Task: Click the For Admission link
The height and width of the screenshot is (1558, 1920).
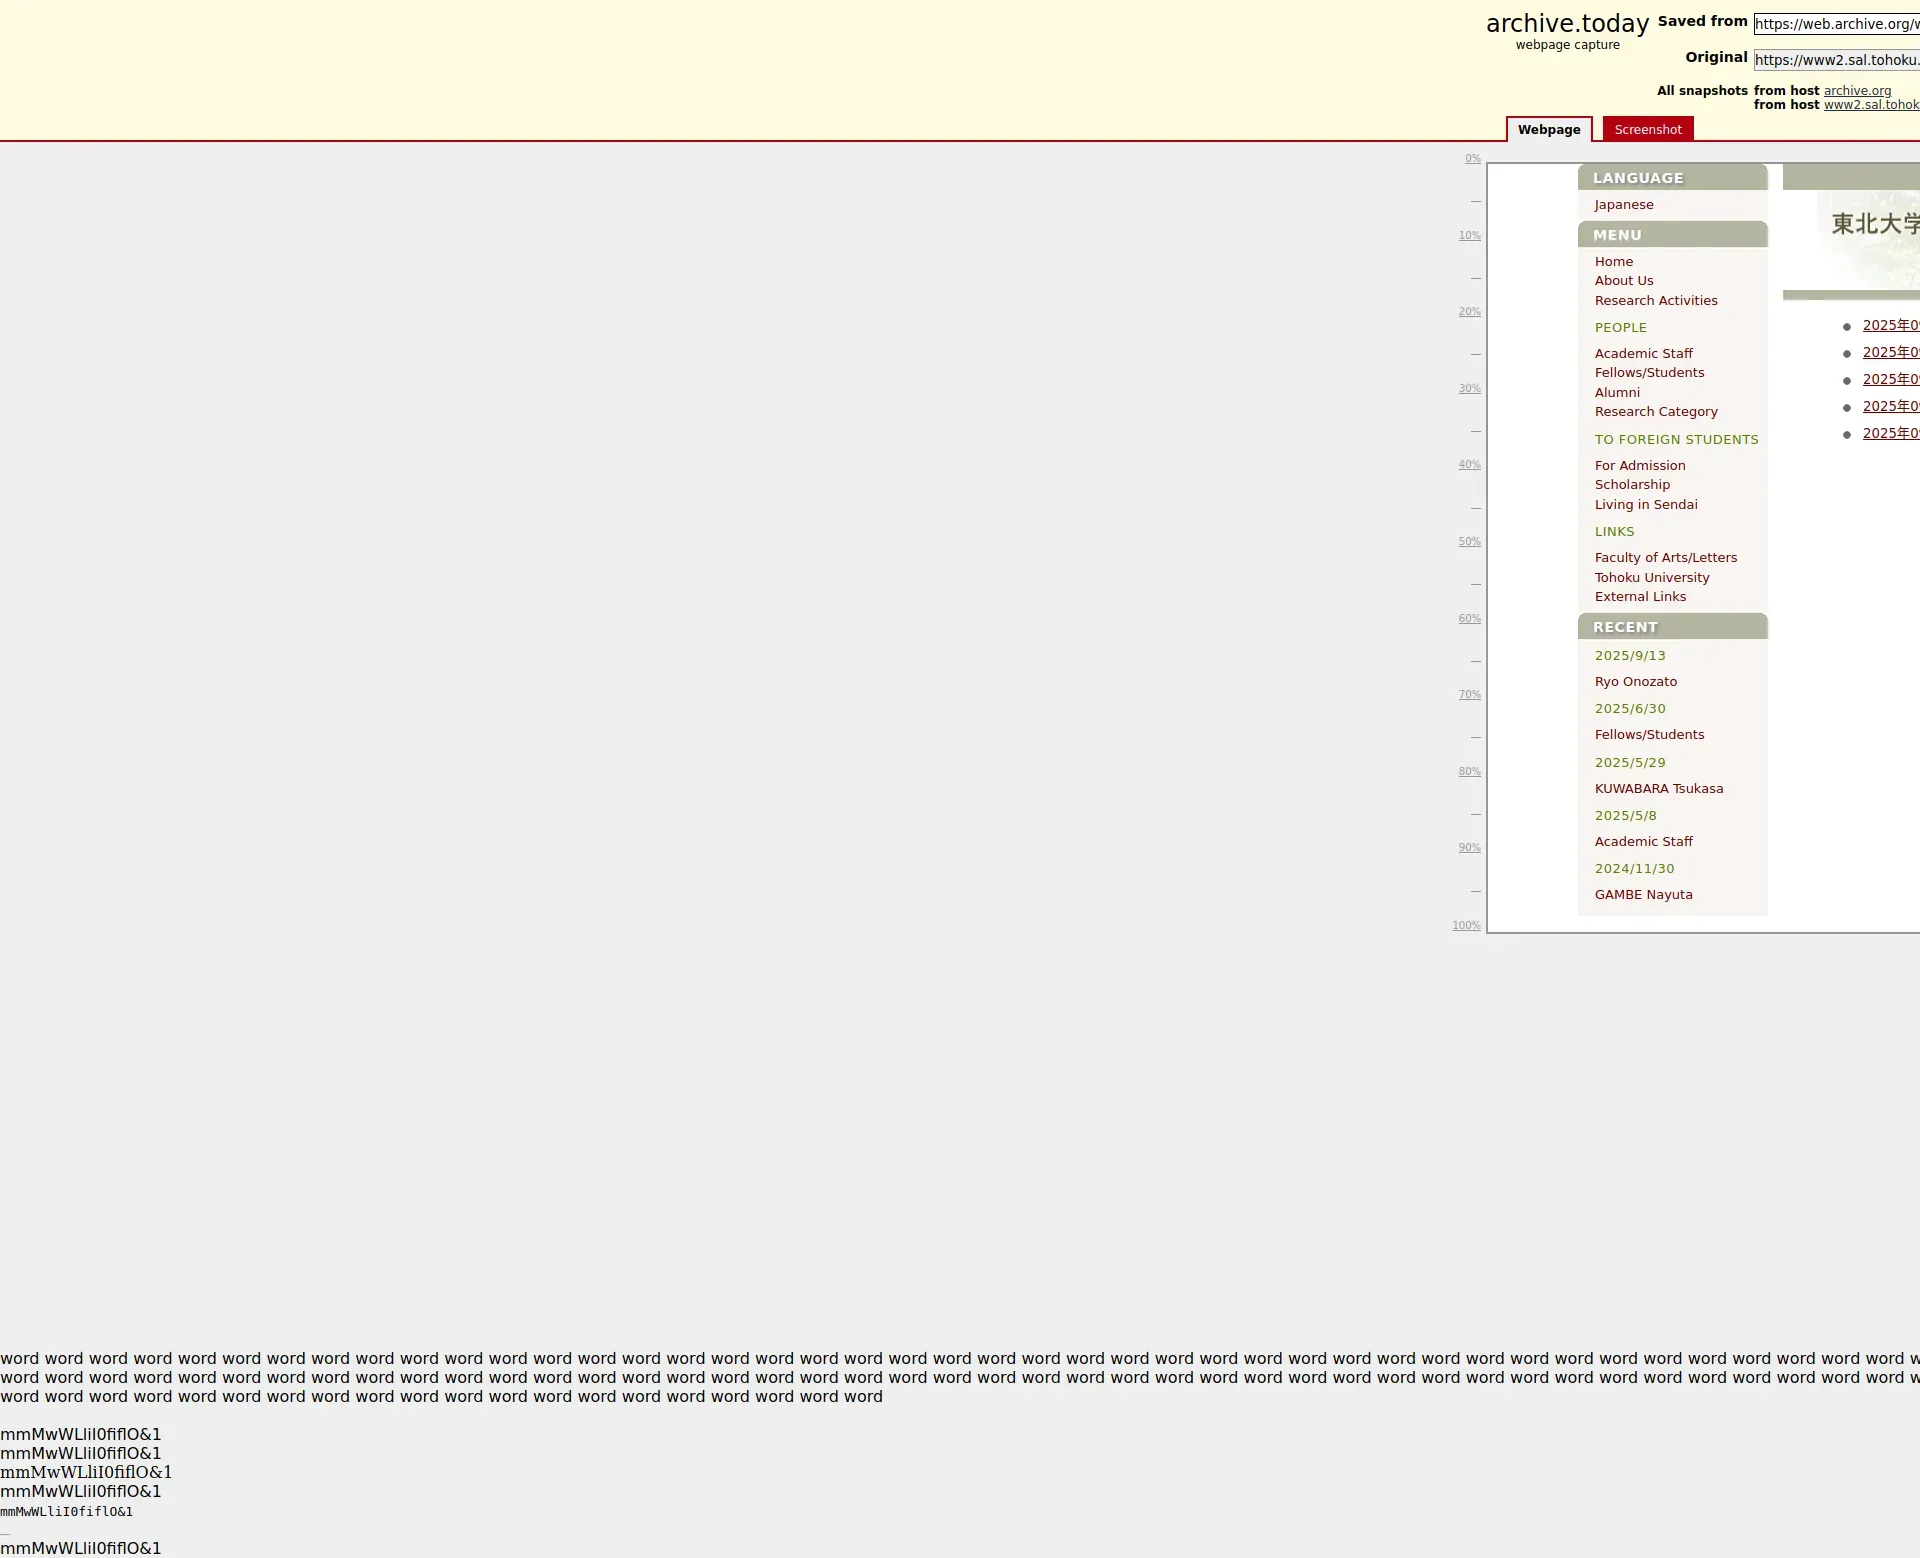Action: [x=1639, y=466]
